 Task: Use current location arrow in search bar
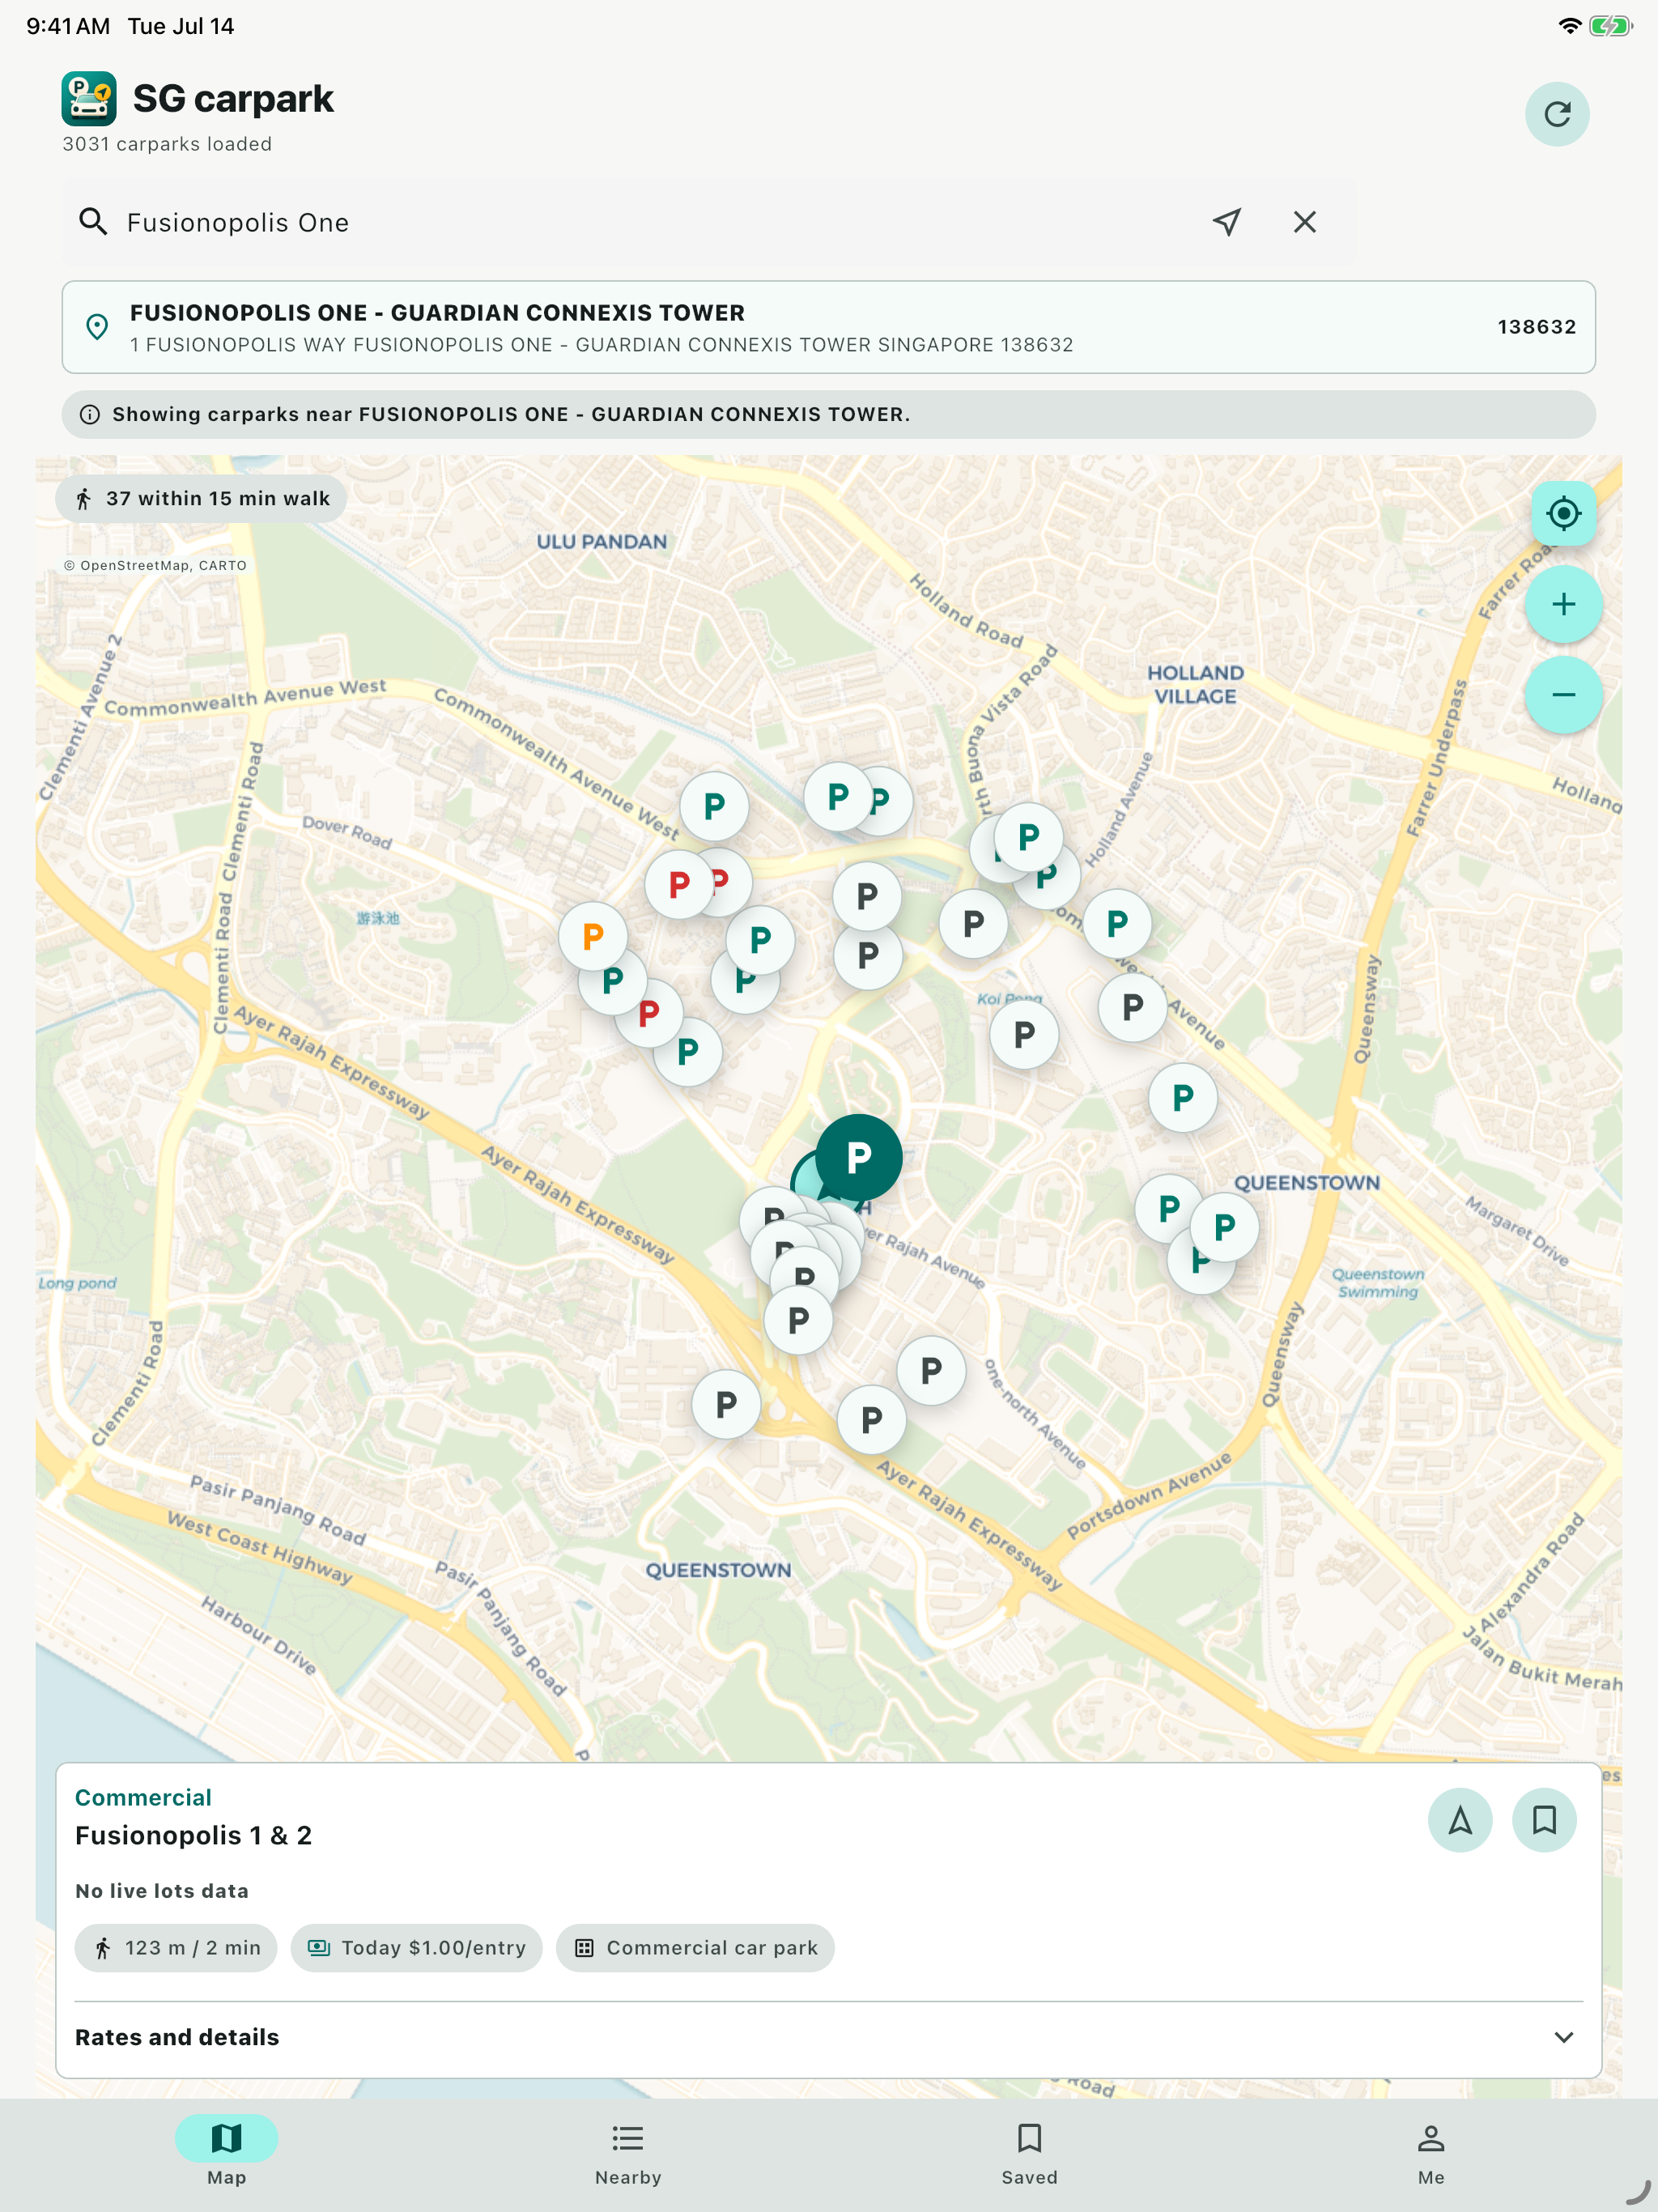click(x=1227, y=222)
